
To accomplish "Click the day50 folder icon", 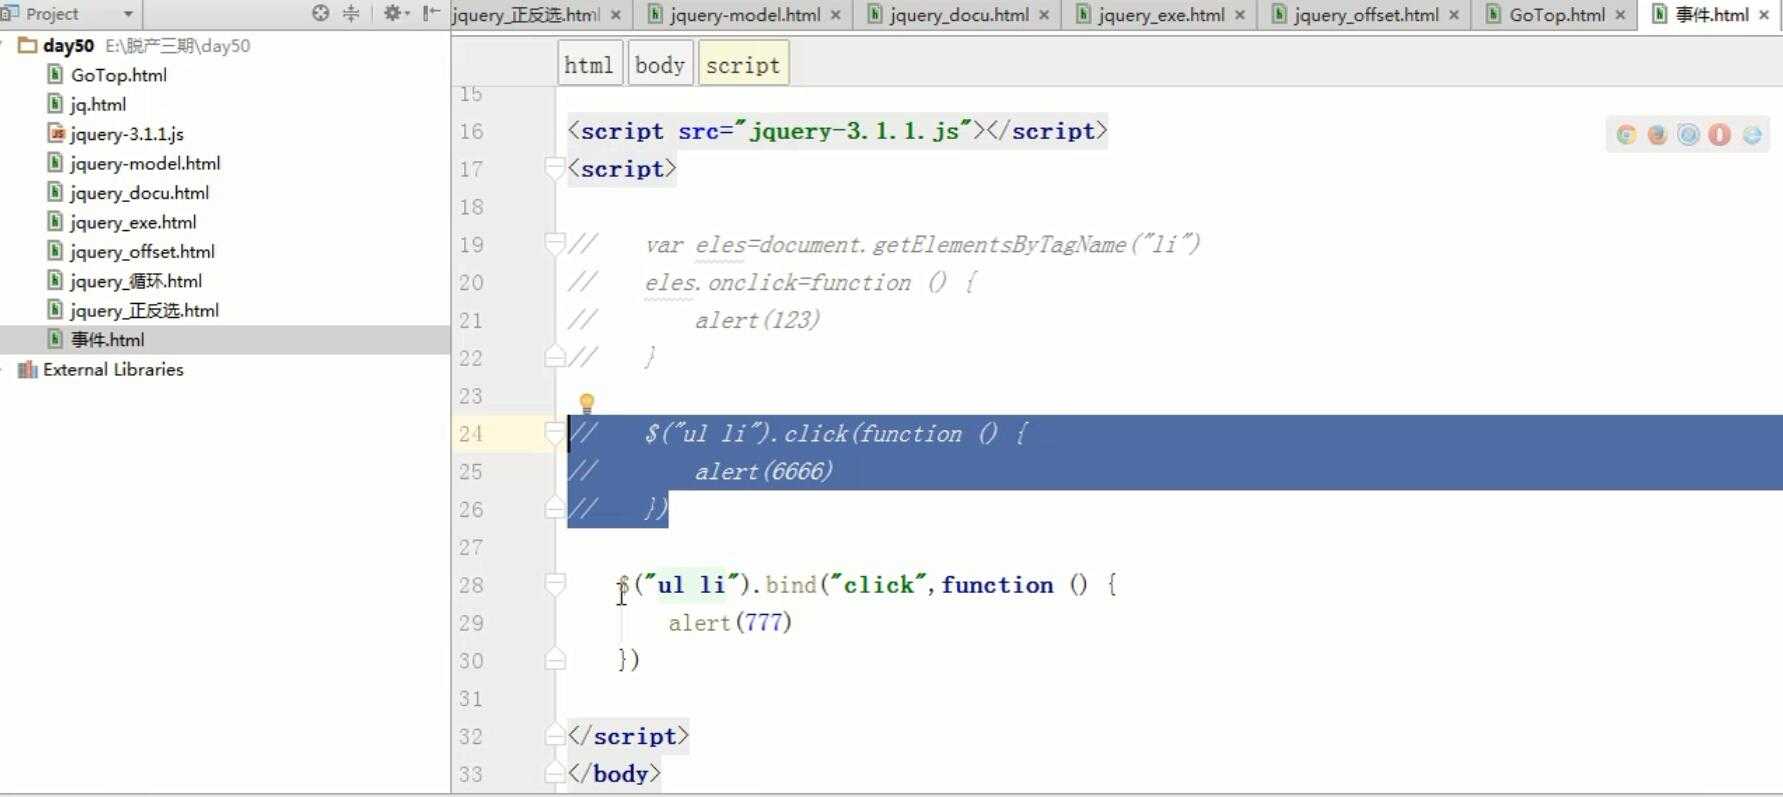I will [x=27, y=45].
